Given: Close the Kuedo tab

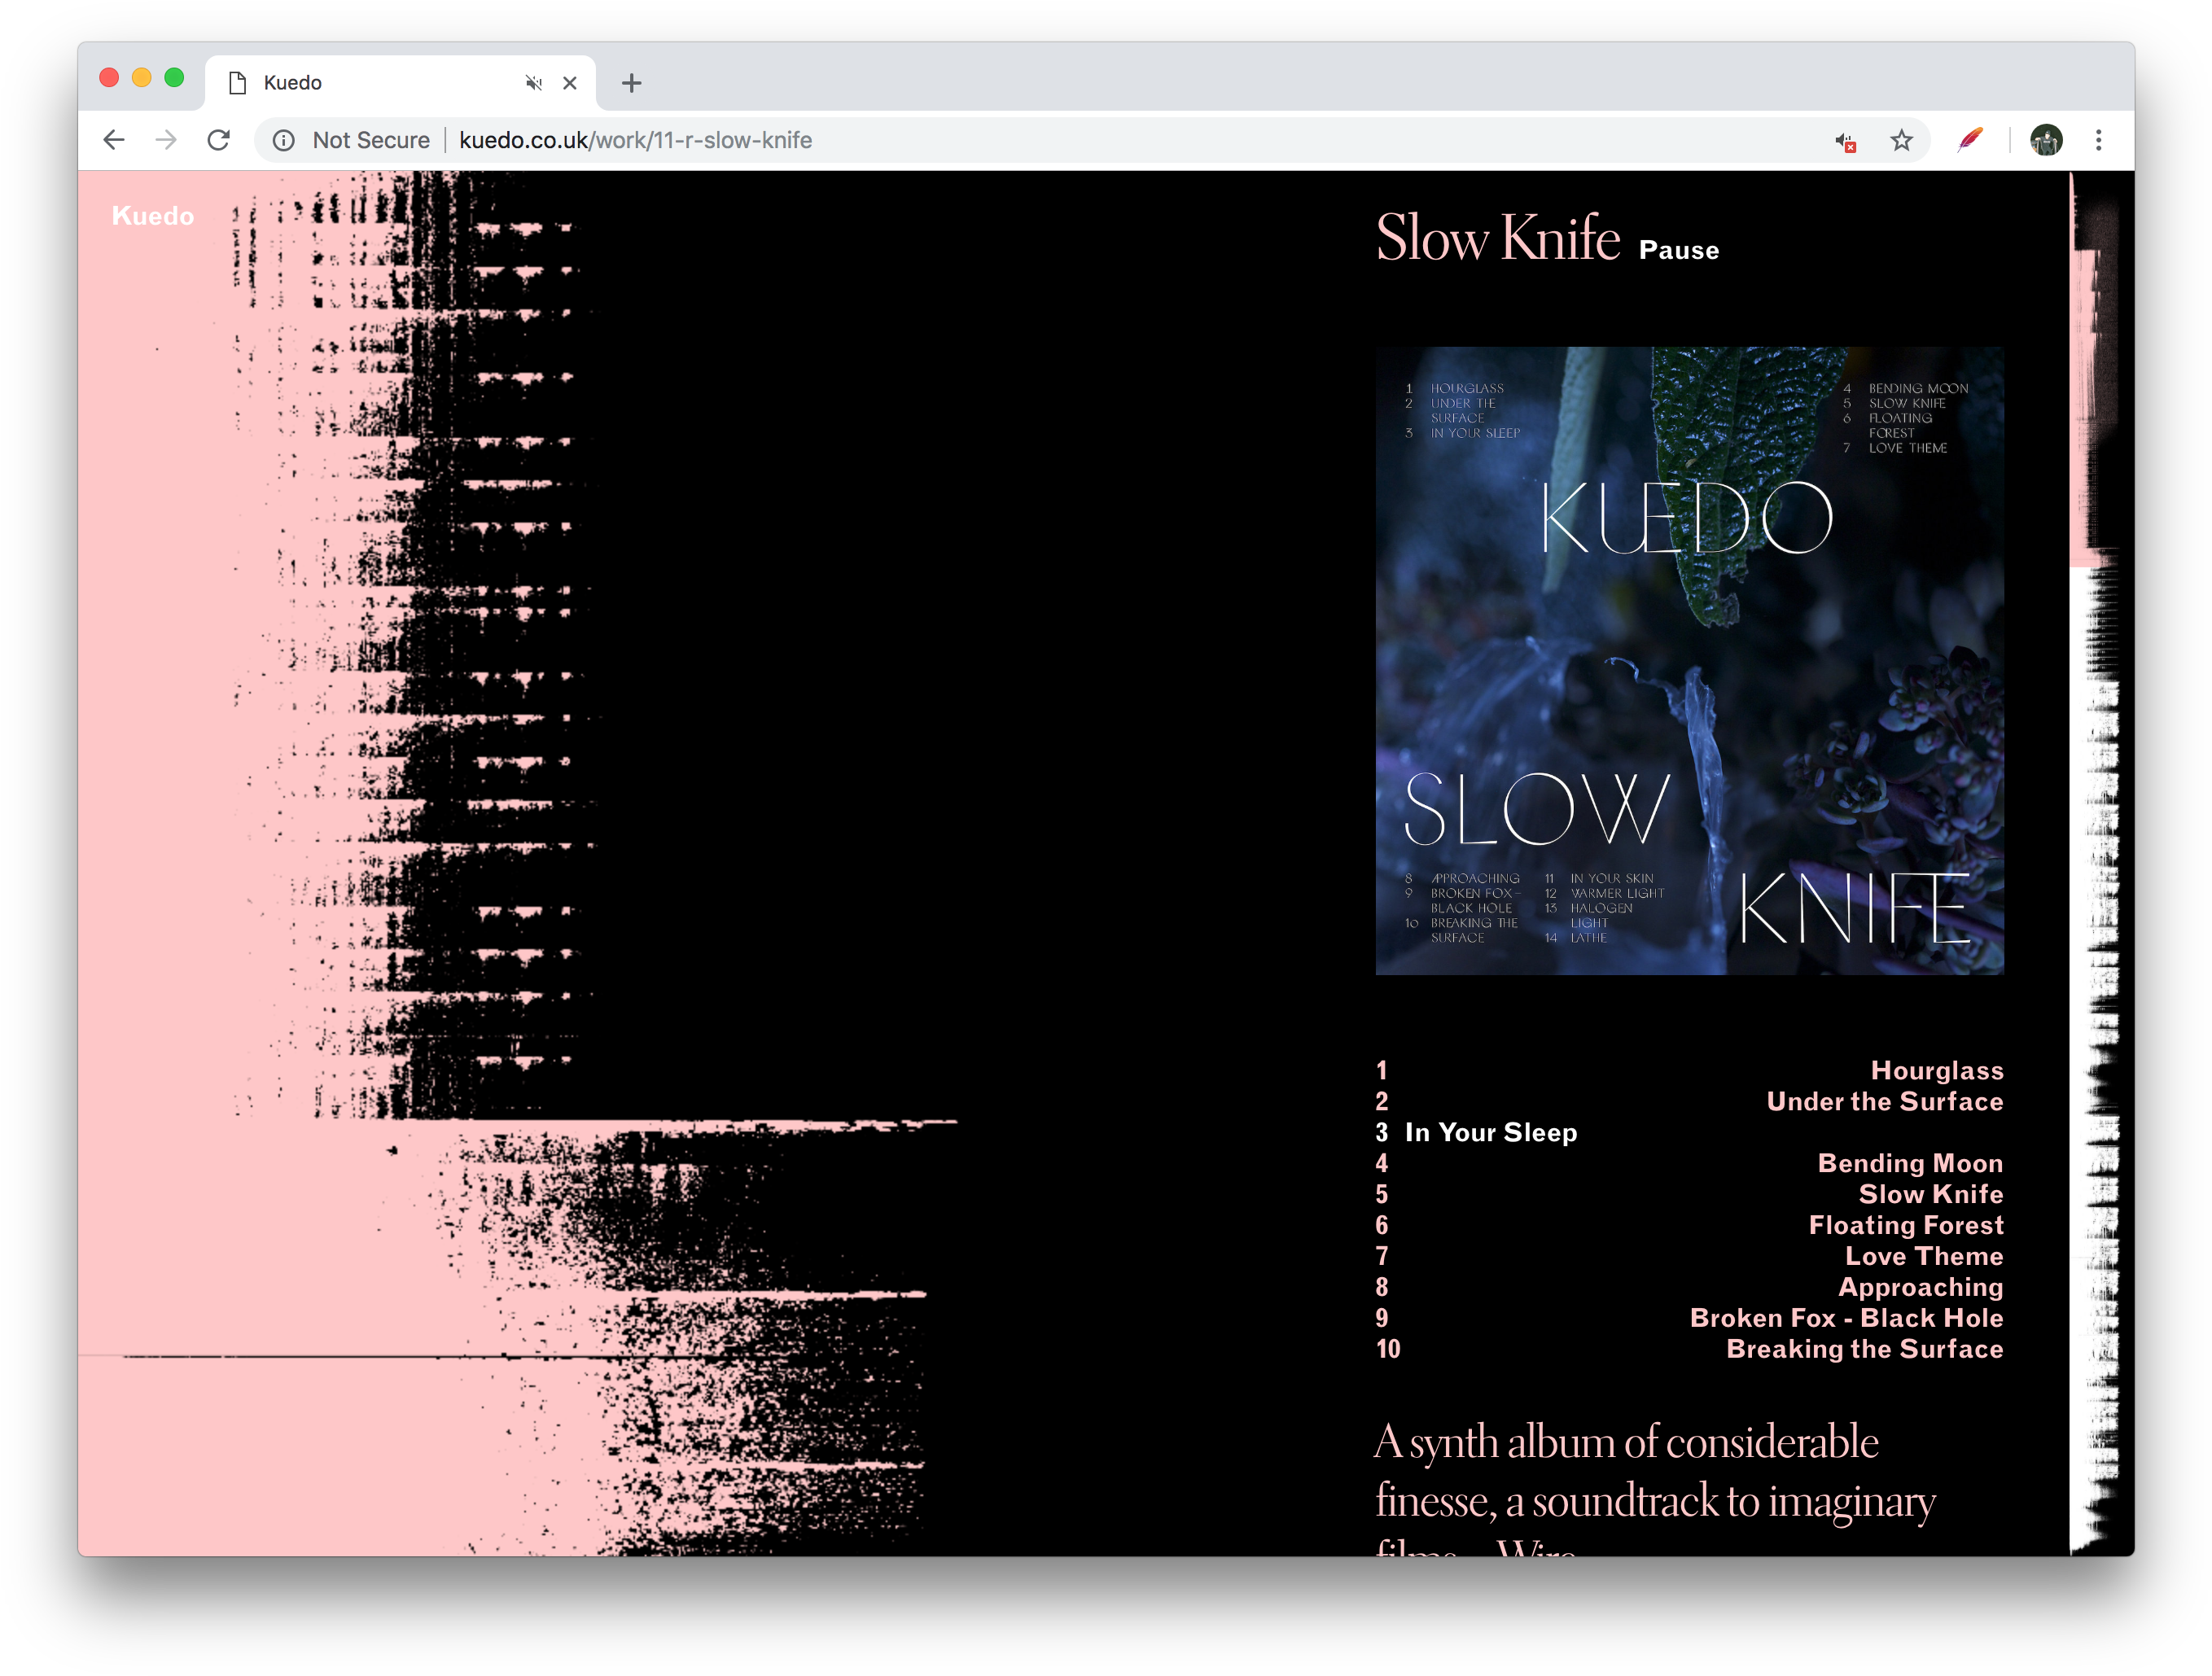Looking at the screenshot, I should 570,83.
